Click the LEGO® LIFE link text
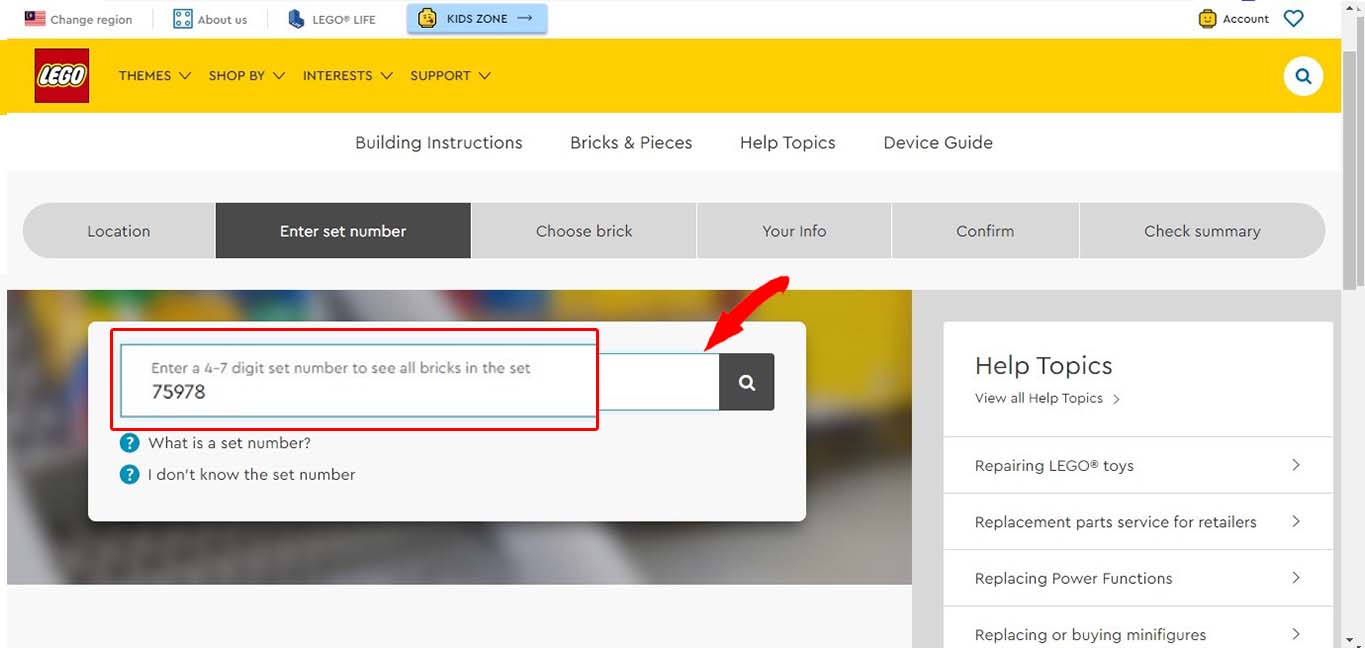 [x=344, y=19]
